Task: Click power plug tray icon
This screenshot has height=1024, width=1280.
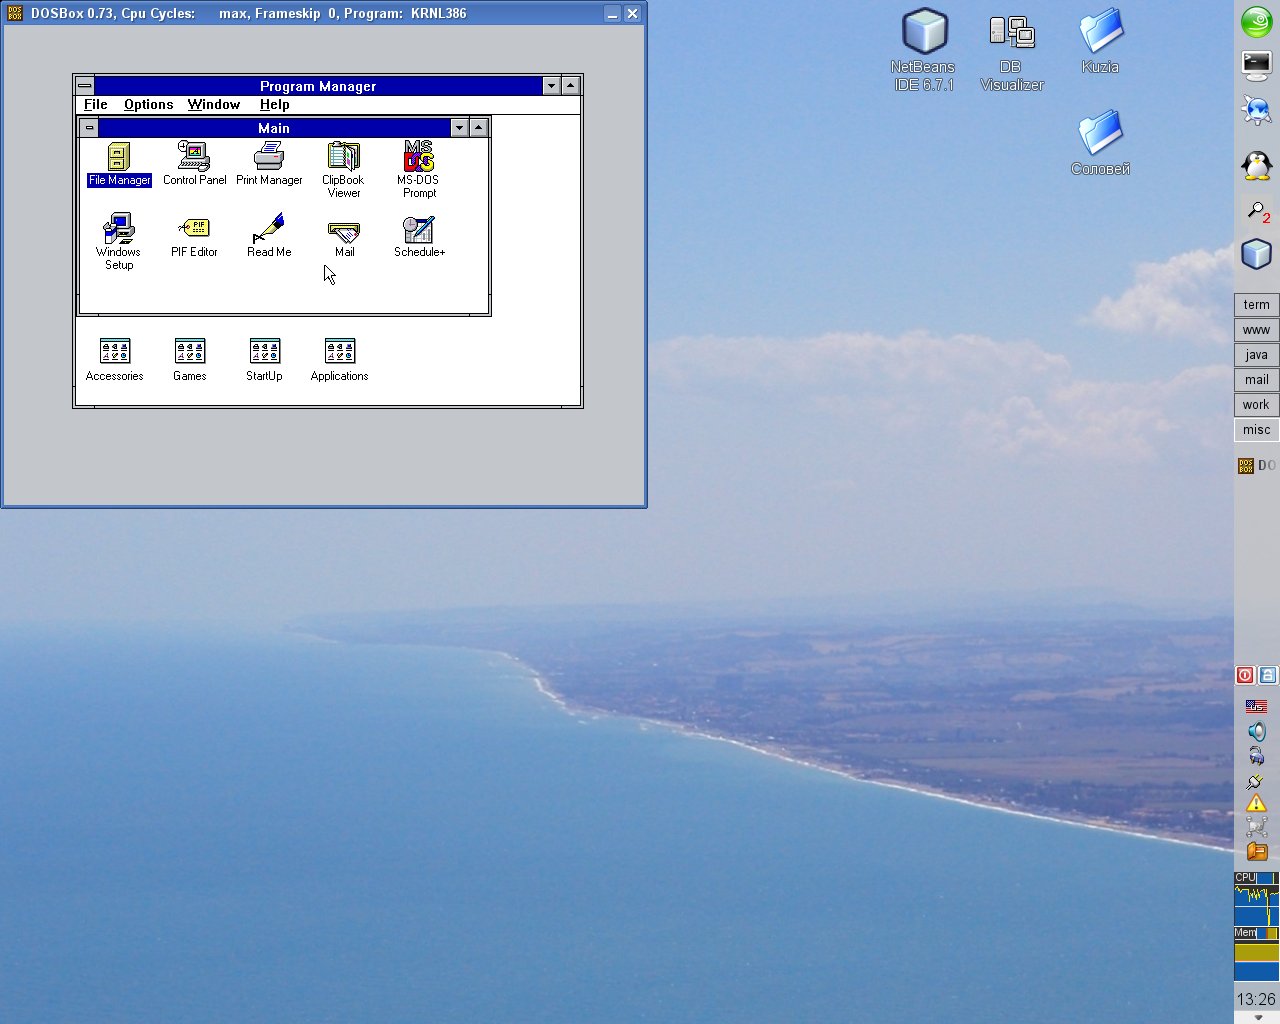Action: click(x=1256, y=781)
